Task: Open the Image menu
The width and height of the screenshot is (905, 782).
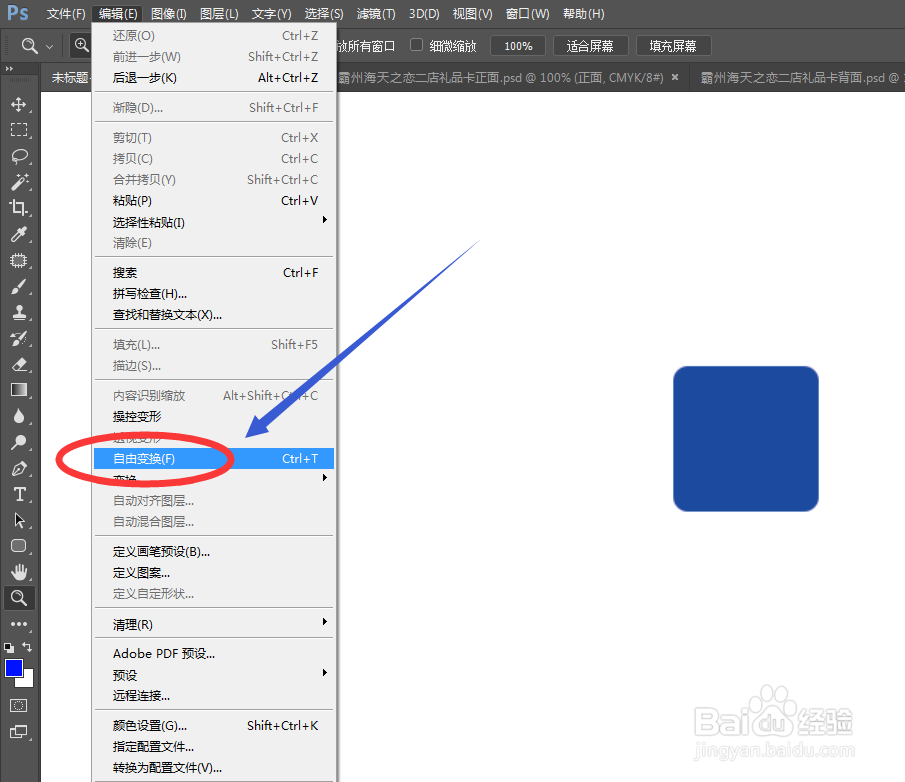Action: [168, 14]
